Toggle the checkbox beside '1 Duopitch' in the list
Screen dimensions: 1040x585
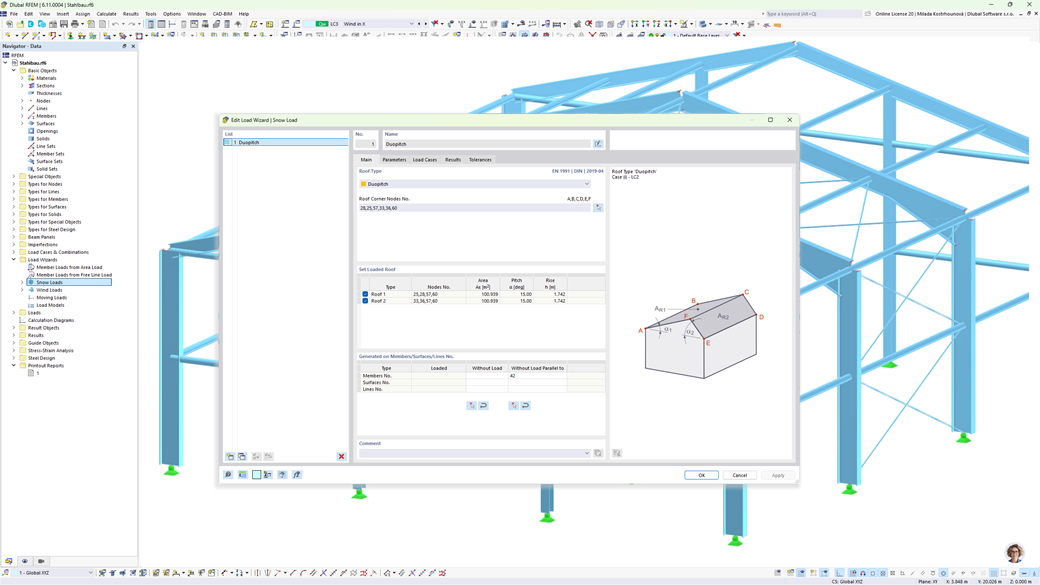click(x=227, y=141)
